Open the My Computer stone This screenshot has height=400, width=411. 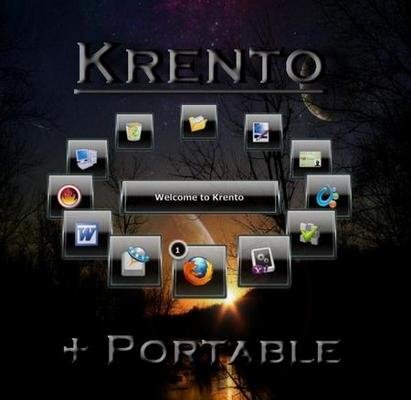(87, 159)
